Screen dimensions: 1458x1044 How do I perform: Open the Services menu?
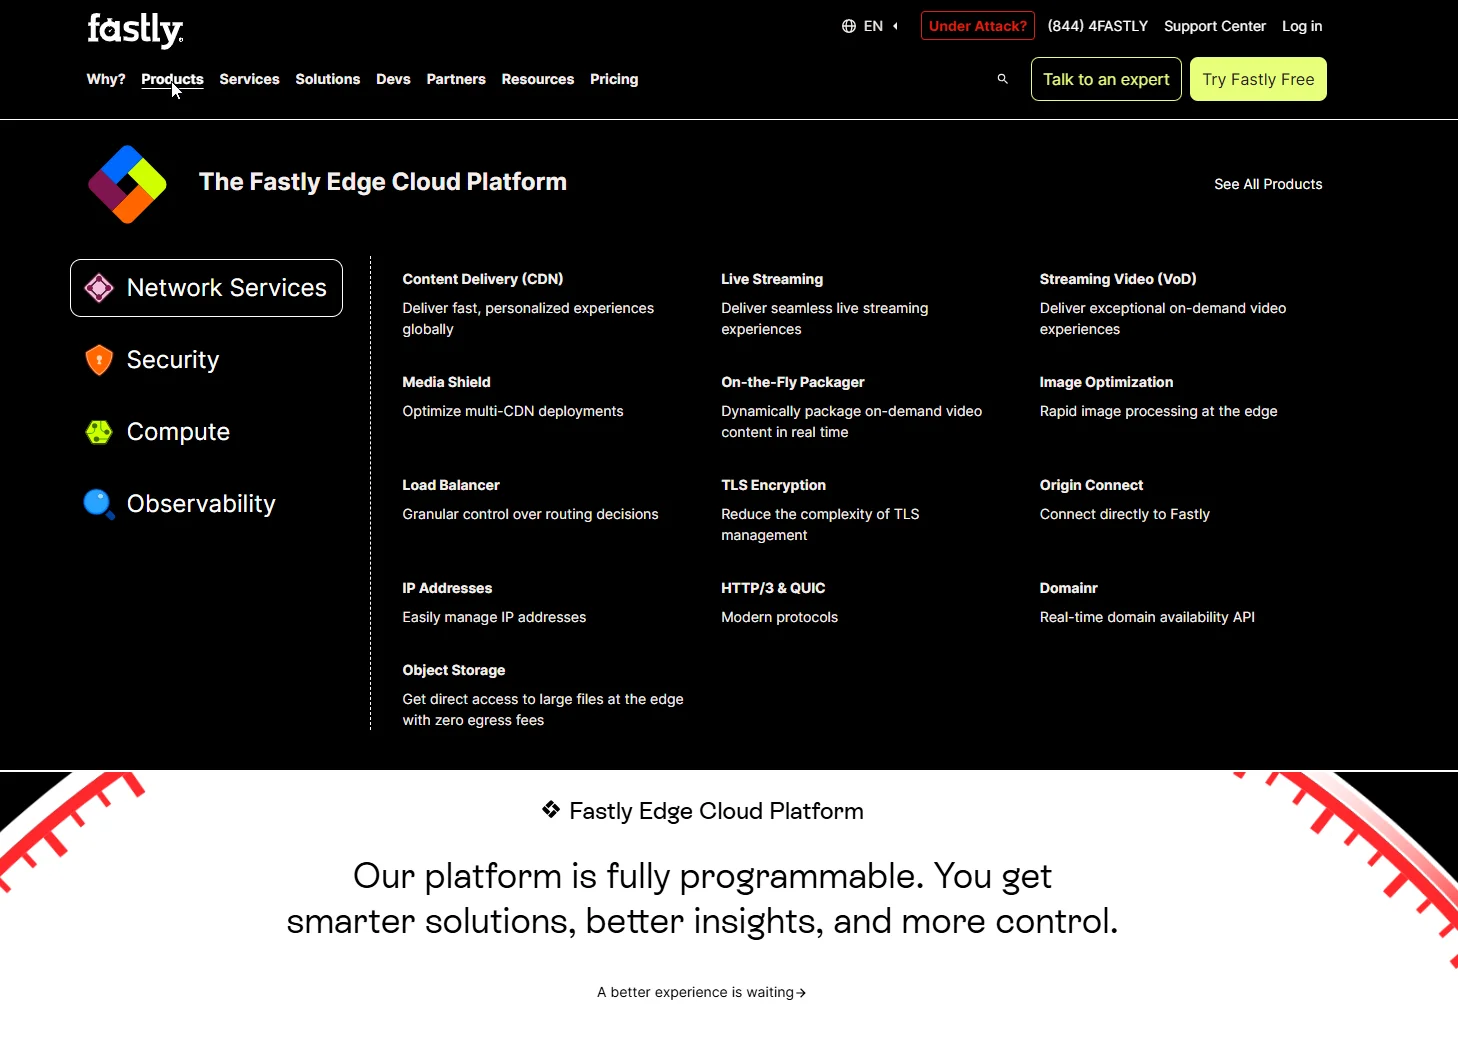point(249,79)
